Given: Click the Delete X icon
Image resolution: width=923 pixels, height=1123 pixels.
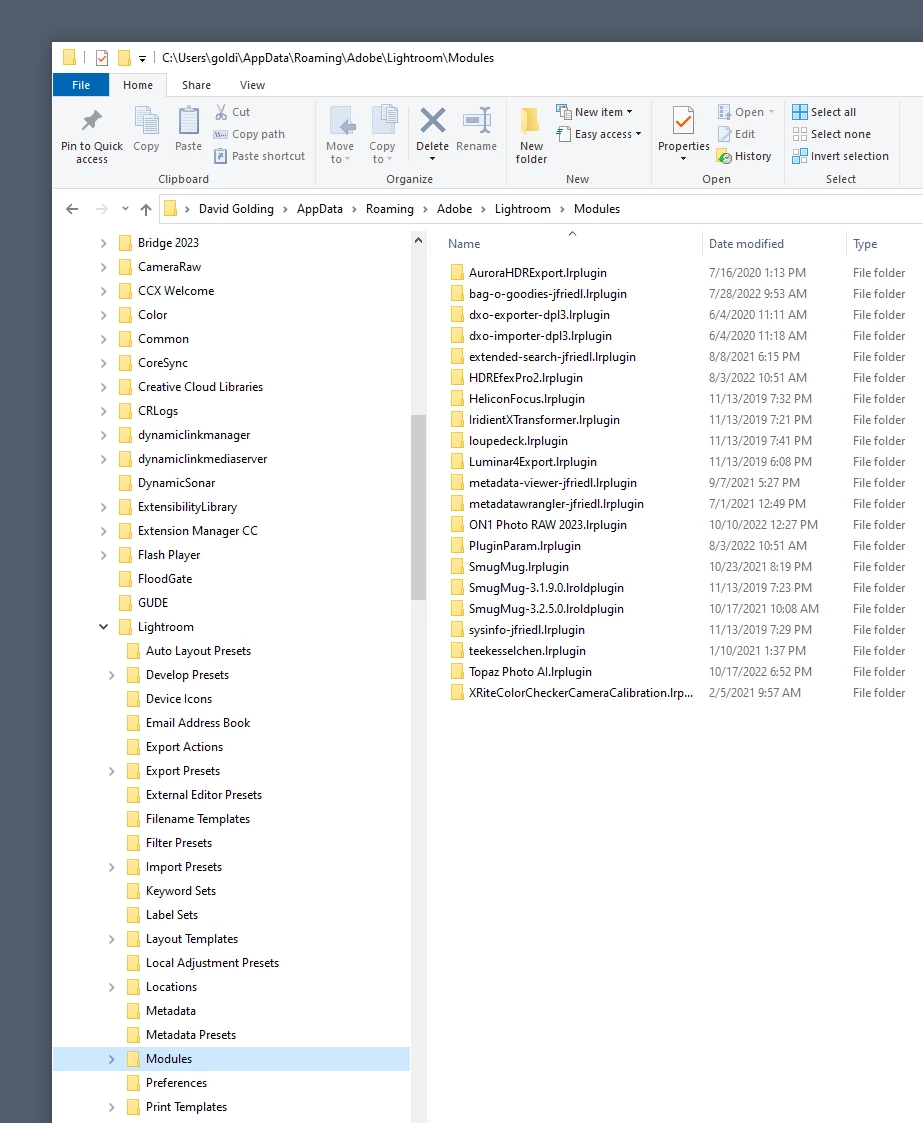Looking at the screenshot, I should (432, 120).
